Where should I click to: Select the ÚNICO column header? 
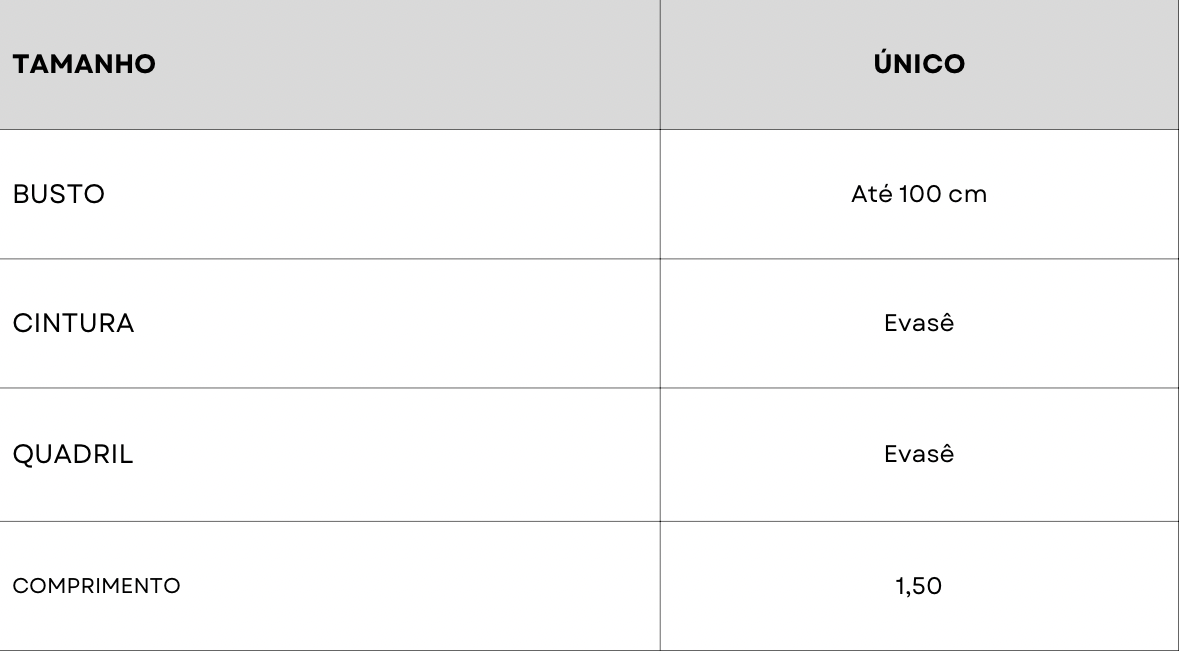coord(919,66)
